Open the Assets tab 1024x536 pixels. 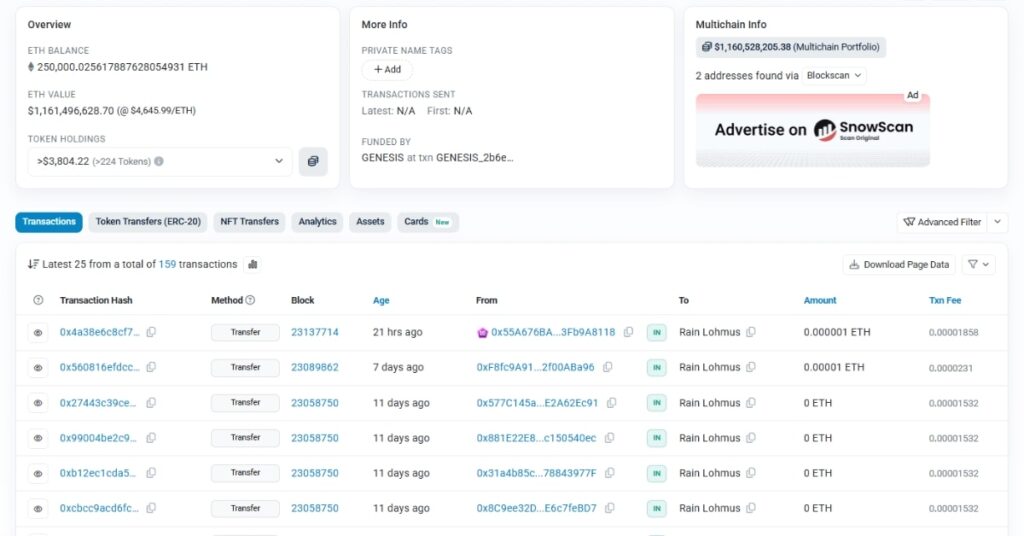pyautogui.click(x=370, y=222)
